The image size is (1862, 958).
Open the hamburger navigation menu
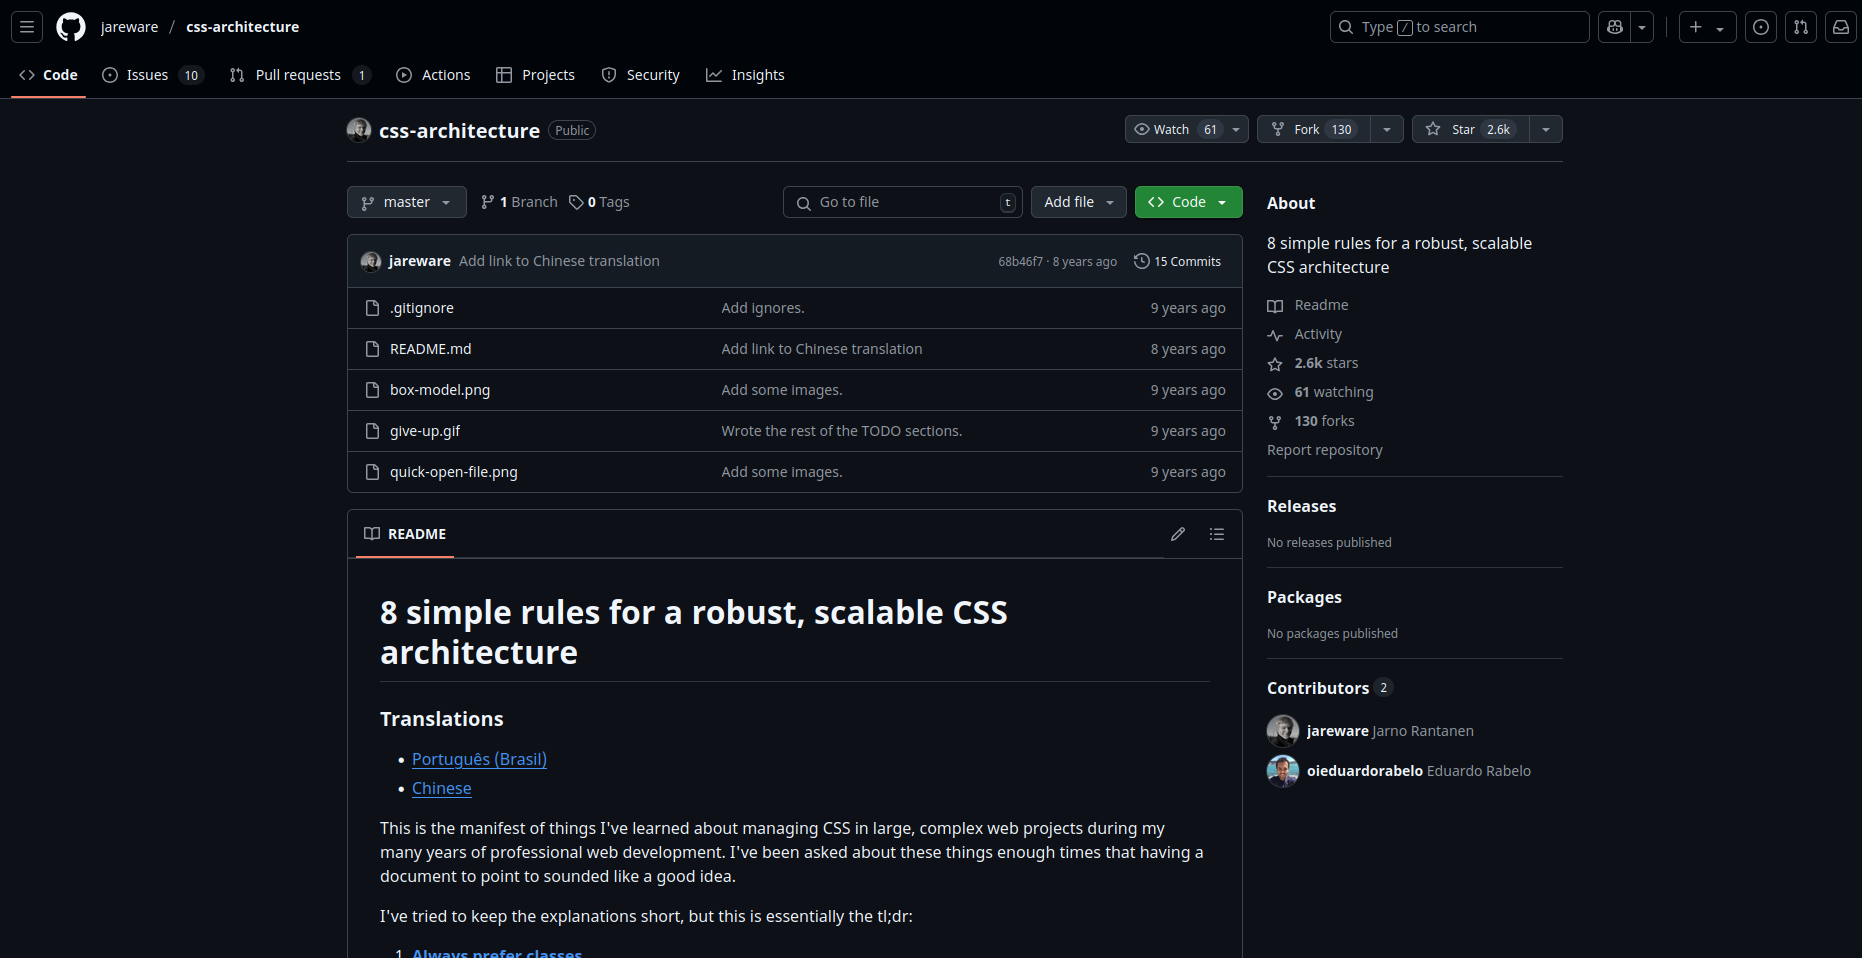pyautogui.click(x=26, y=27)
